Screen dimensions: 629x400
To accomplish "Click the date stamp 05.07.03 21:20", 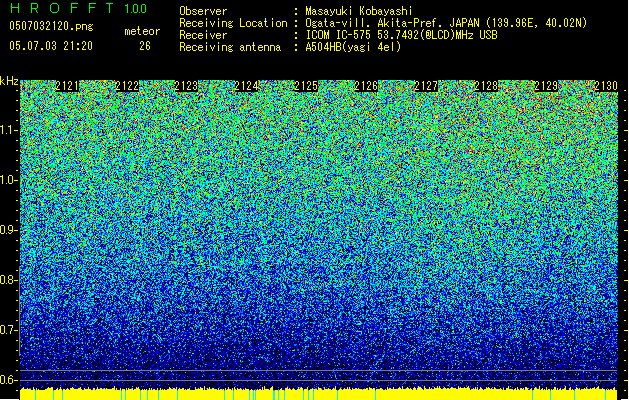I will pyautogui.click(x=51, y=46).
